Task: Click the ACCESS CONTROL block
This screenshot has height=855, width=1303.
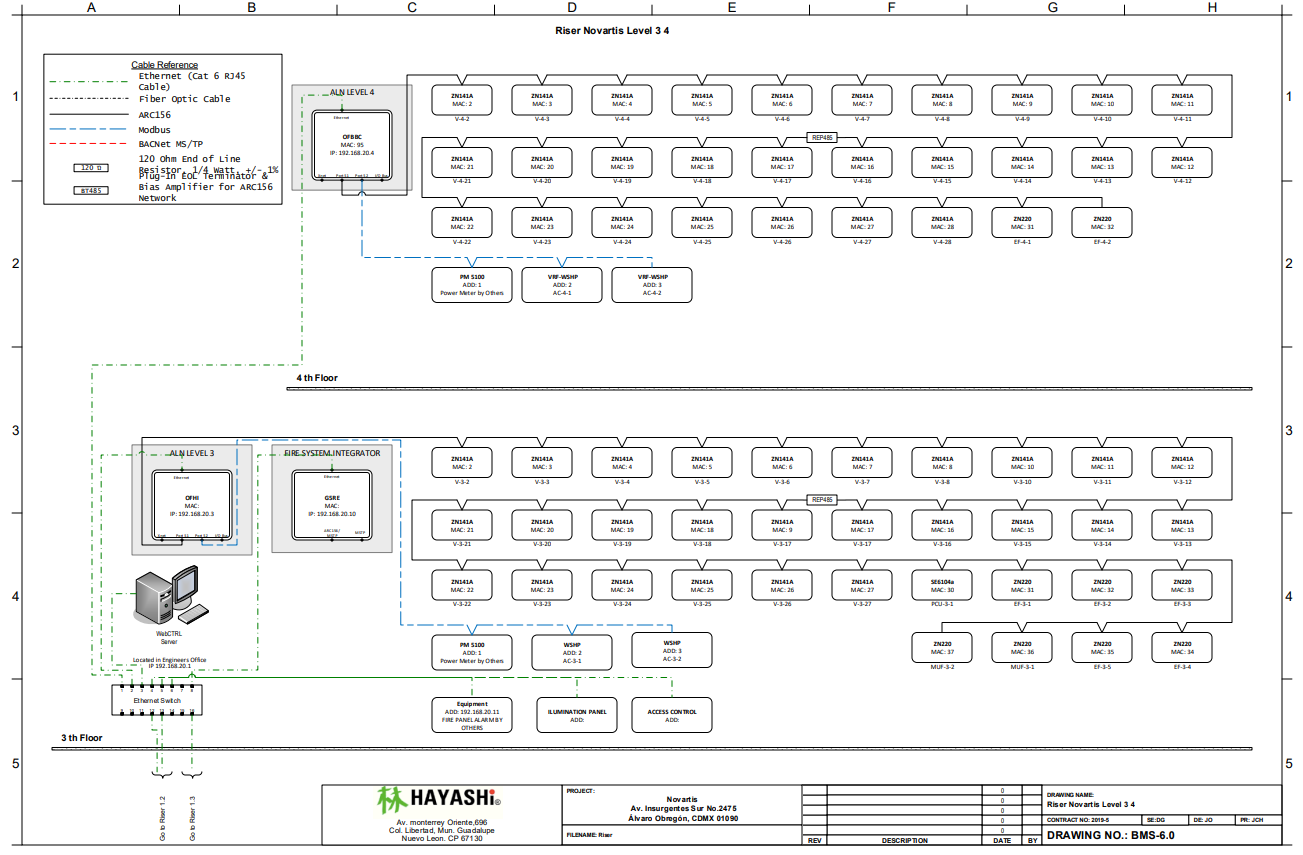Action: click(x=672, y=715)
